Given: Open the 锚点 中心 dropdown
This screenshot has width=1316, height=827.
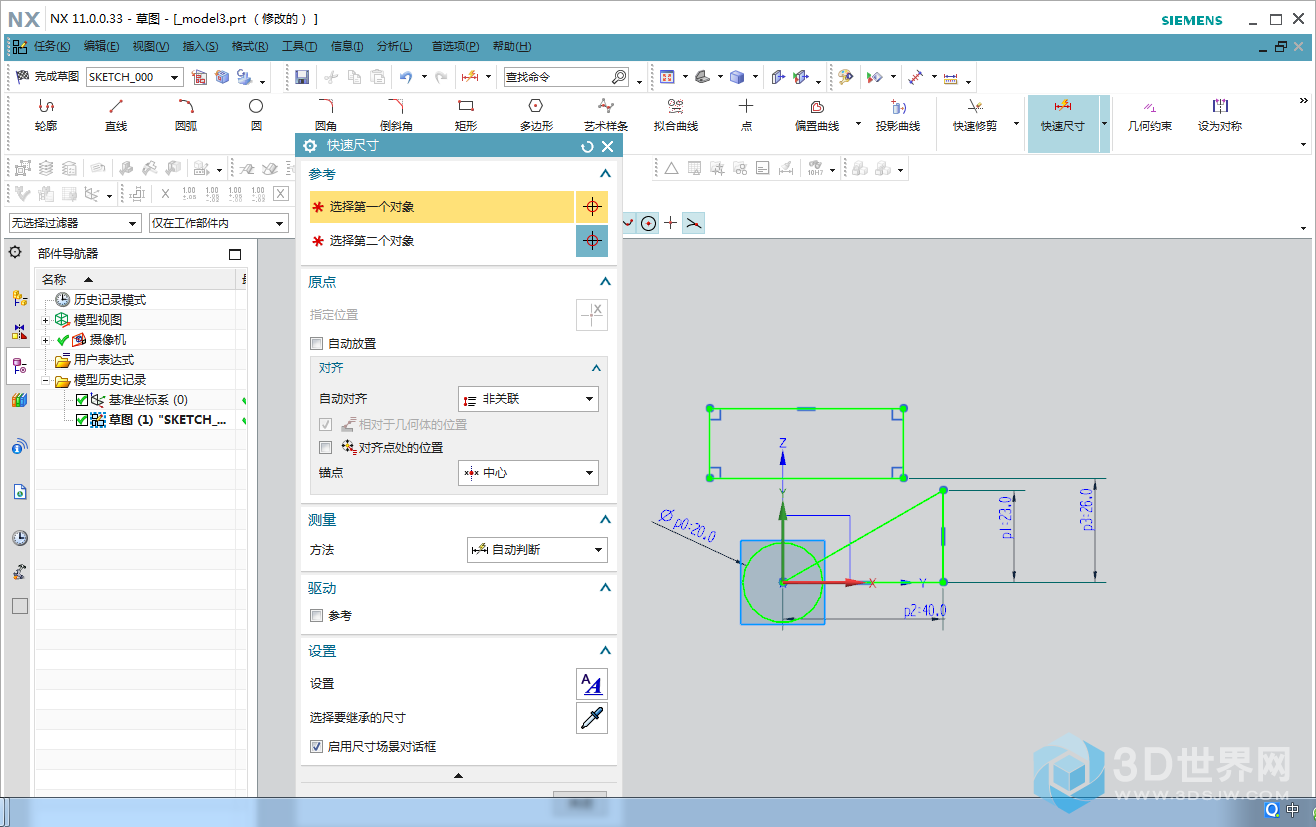Looking at the screenshot, I should (528, 473).
